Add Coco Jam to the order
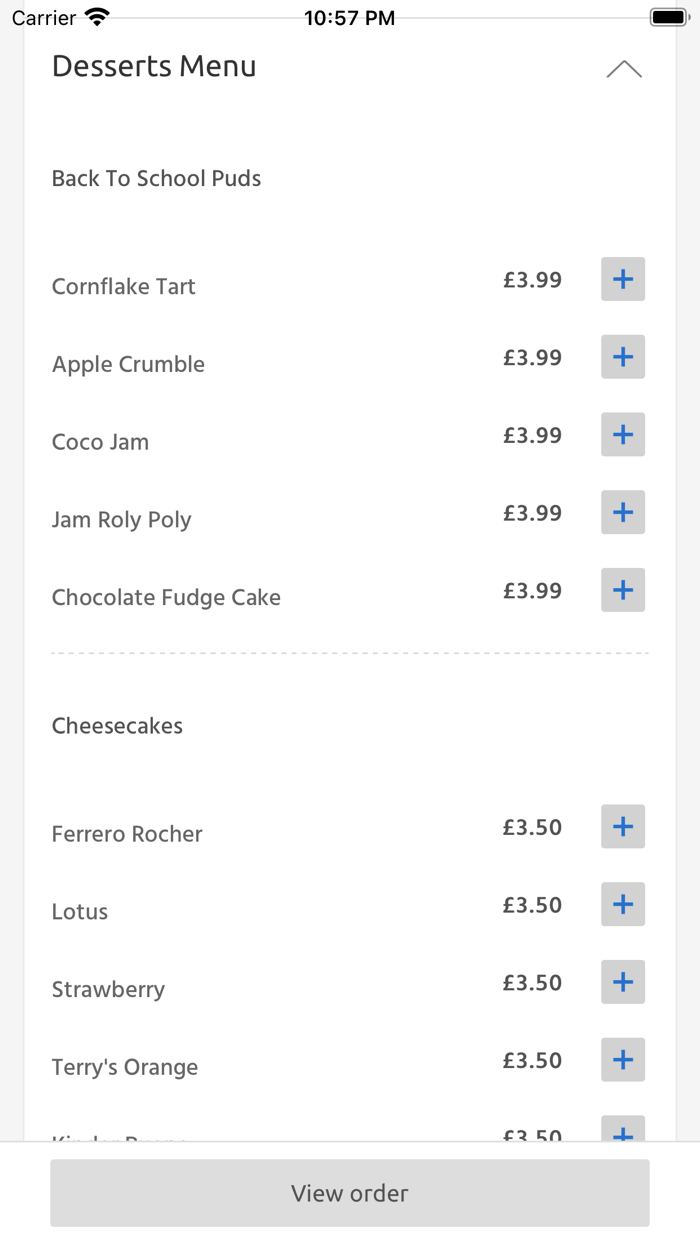 click(x=622, y=434)
